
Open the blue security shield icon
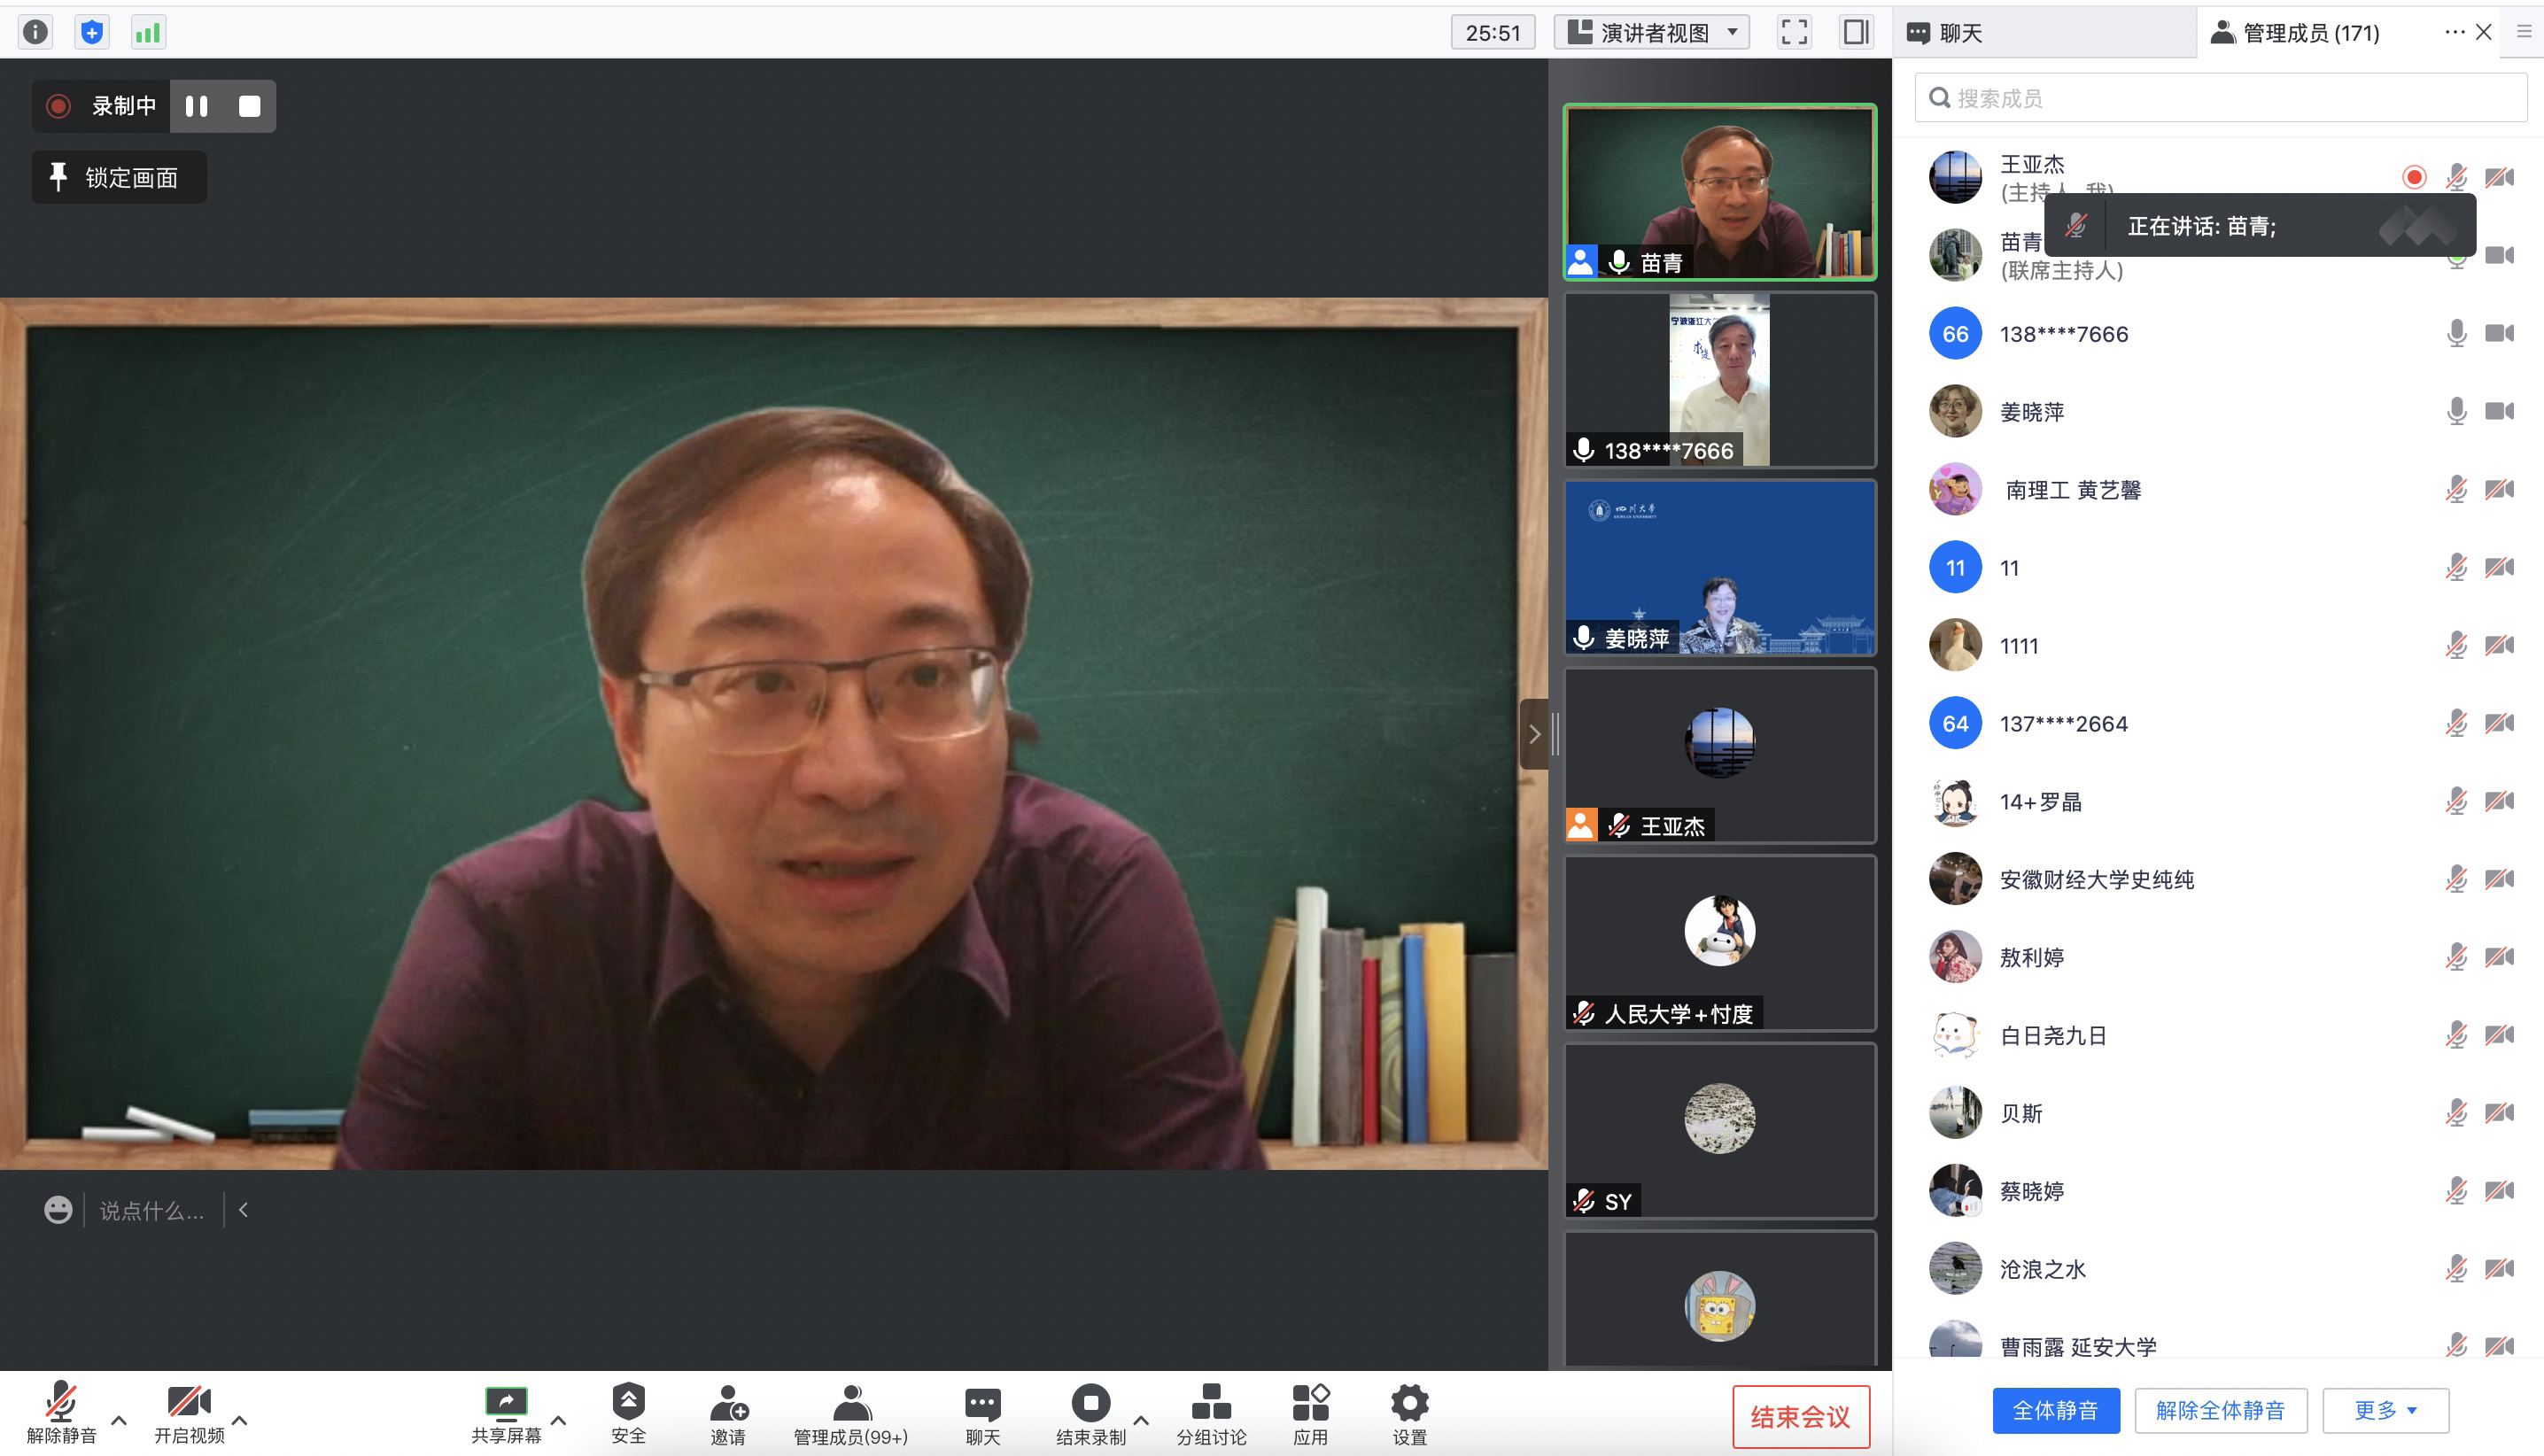pyautogui.click(x=92, y=32)
